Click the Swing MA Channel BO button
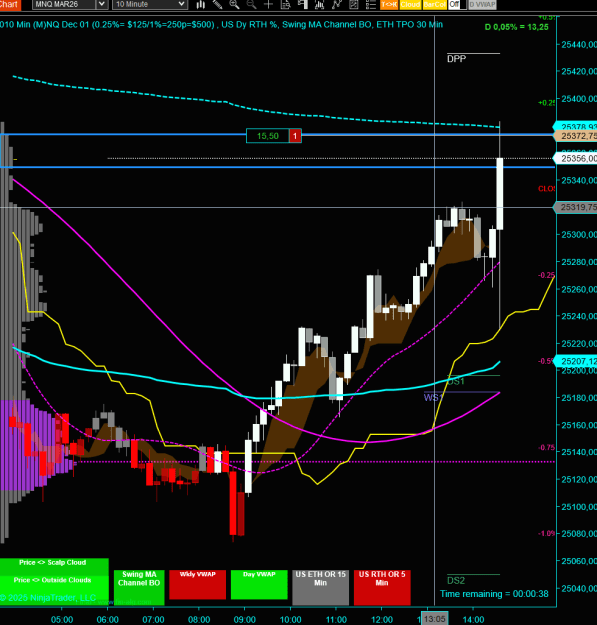 (x=139, y=585)
